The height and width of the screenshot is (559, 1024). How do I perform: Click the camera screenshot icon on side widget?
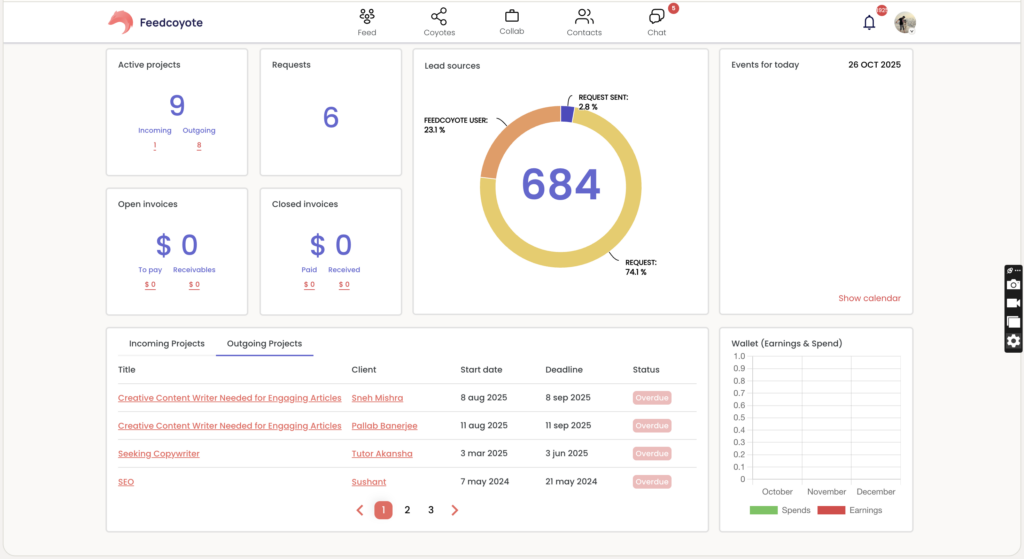click(1013, 285)
